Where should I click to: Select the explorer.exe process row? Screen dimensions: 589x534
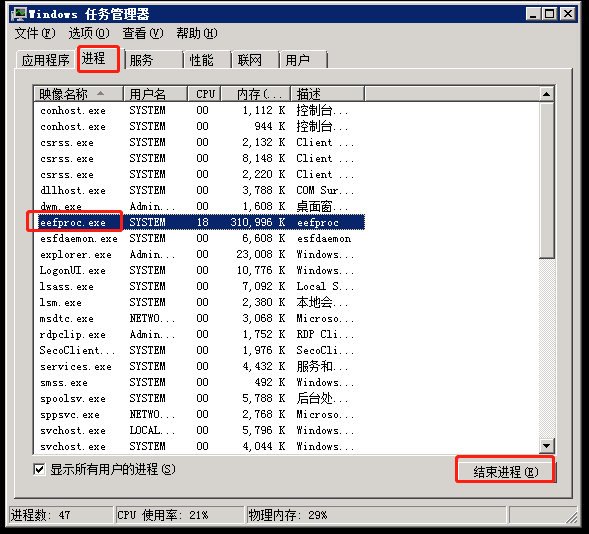coord(199,255)
